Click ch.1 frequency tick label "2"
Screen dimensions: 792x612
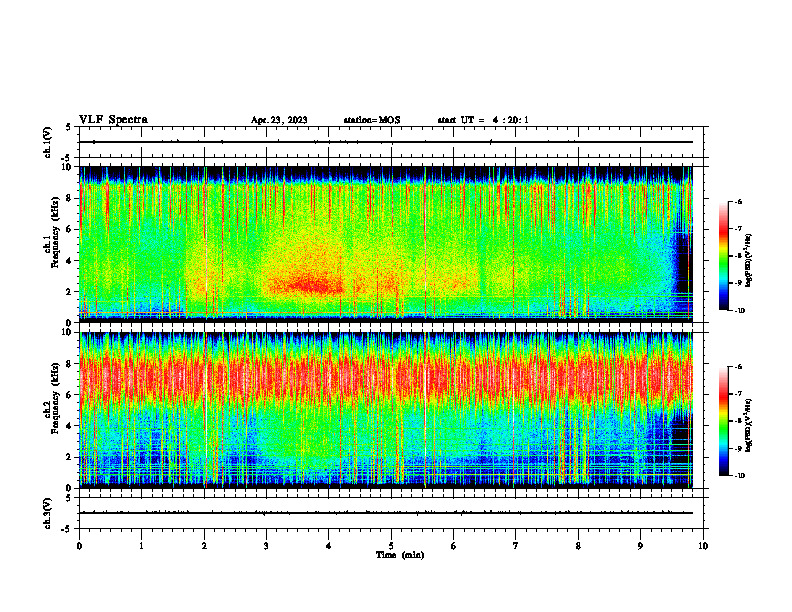click(69, 292)
